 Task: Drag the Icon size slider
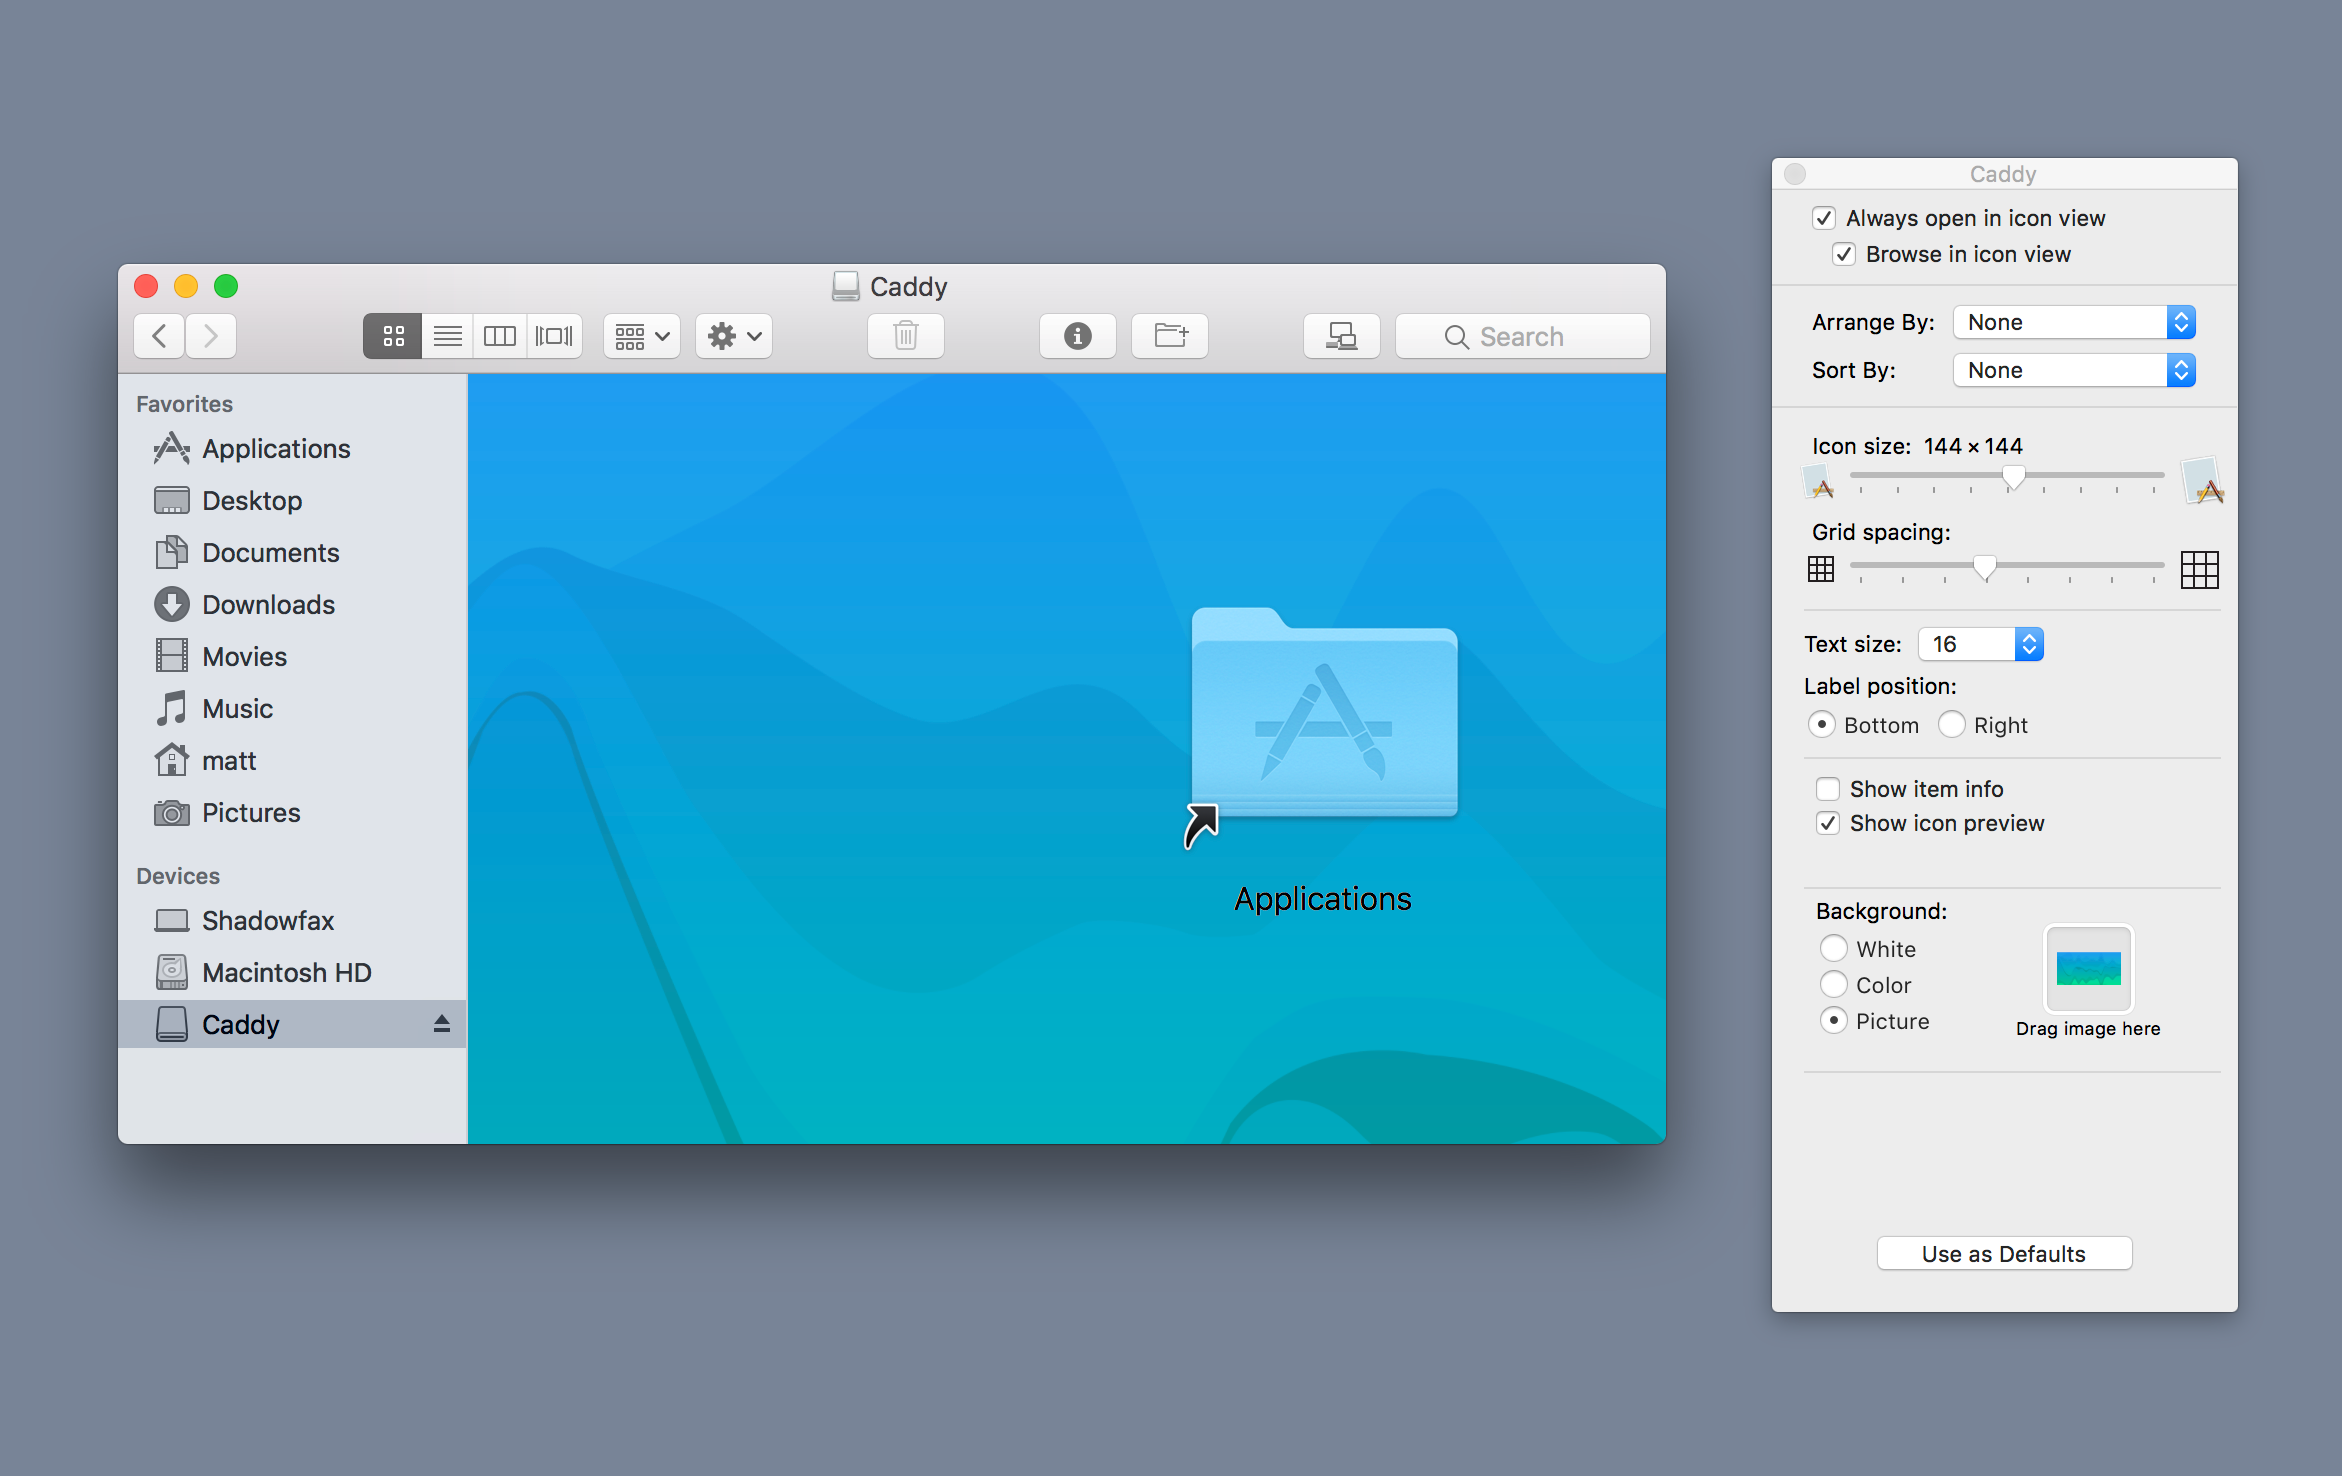[2007, 480]
